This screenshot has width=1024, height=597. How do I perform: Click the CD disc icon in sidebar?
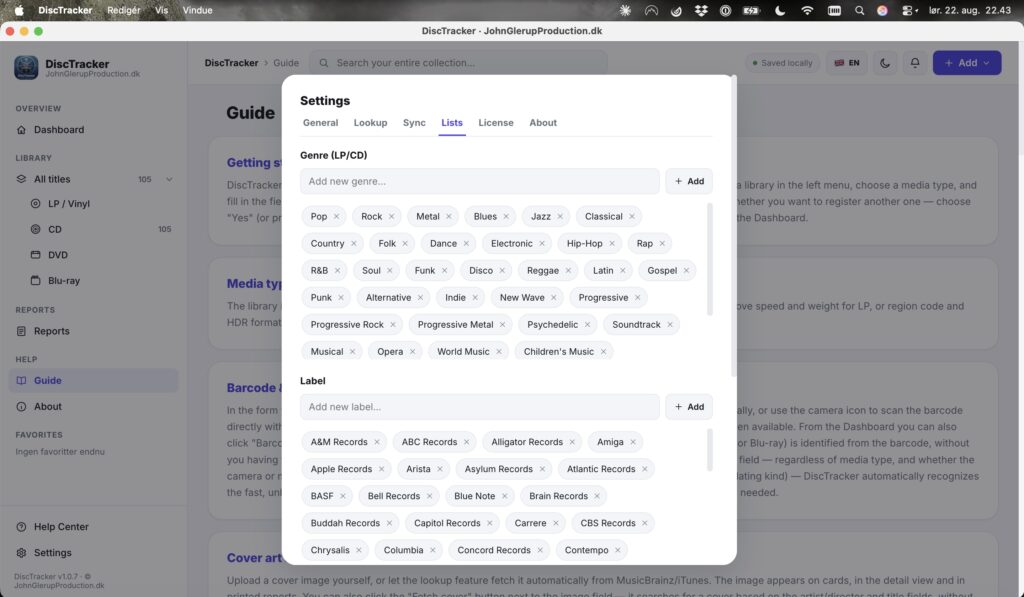(x=35, y=229)
